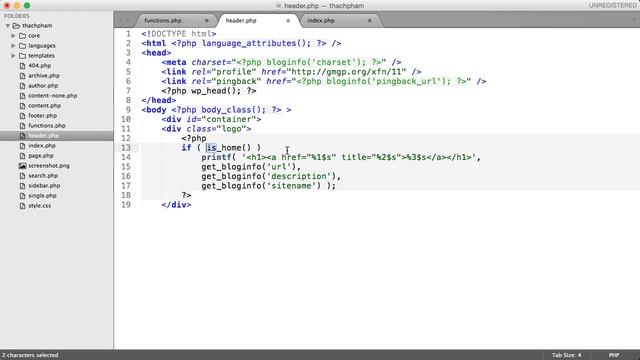Screen dimensions: 640x360
Task: Open author.php from the sidebar
Action: pos(43,86)
